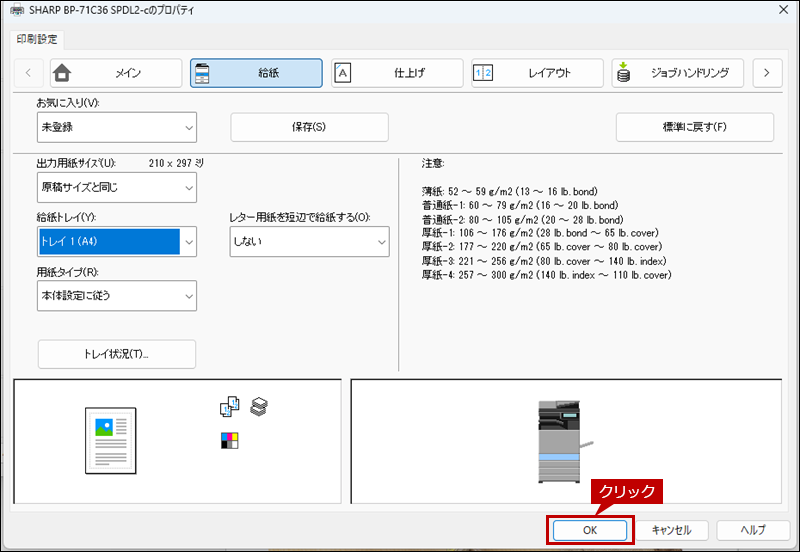
Task: Click the stacked sheets icon in preview
Action: 259,406
